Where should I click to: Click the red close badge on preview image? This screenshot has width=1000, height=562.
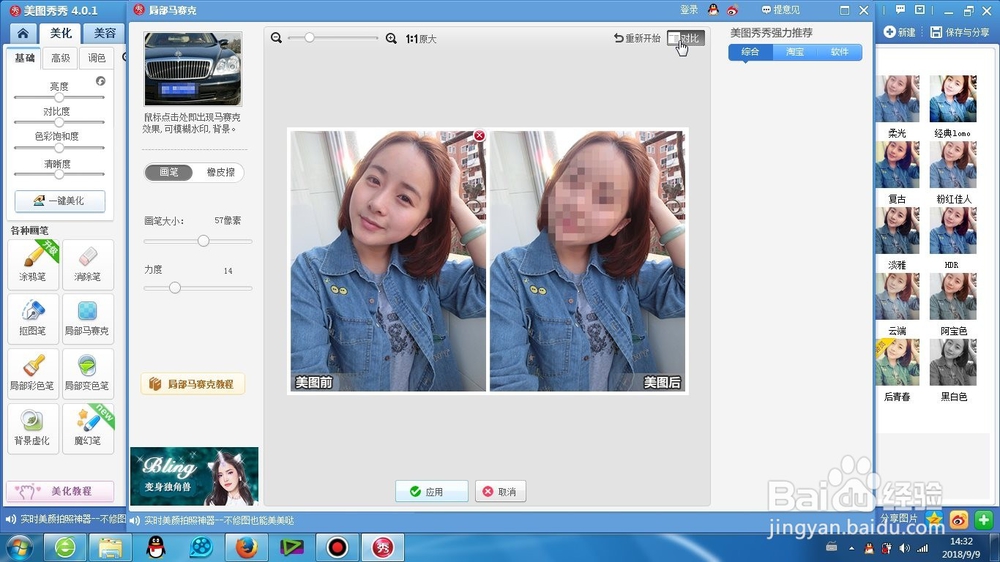tap(480, 135)
